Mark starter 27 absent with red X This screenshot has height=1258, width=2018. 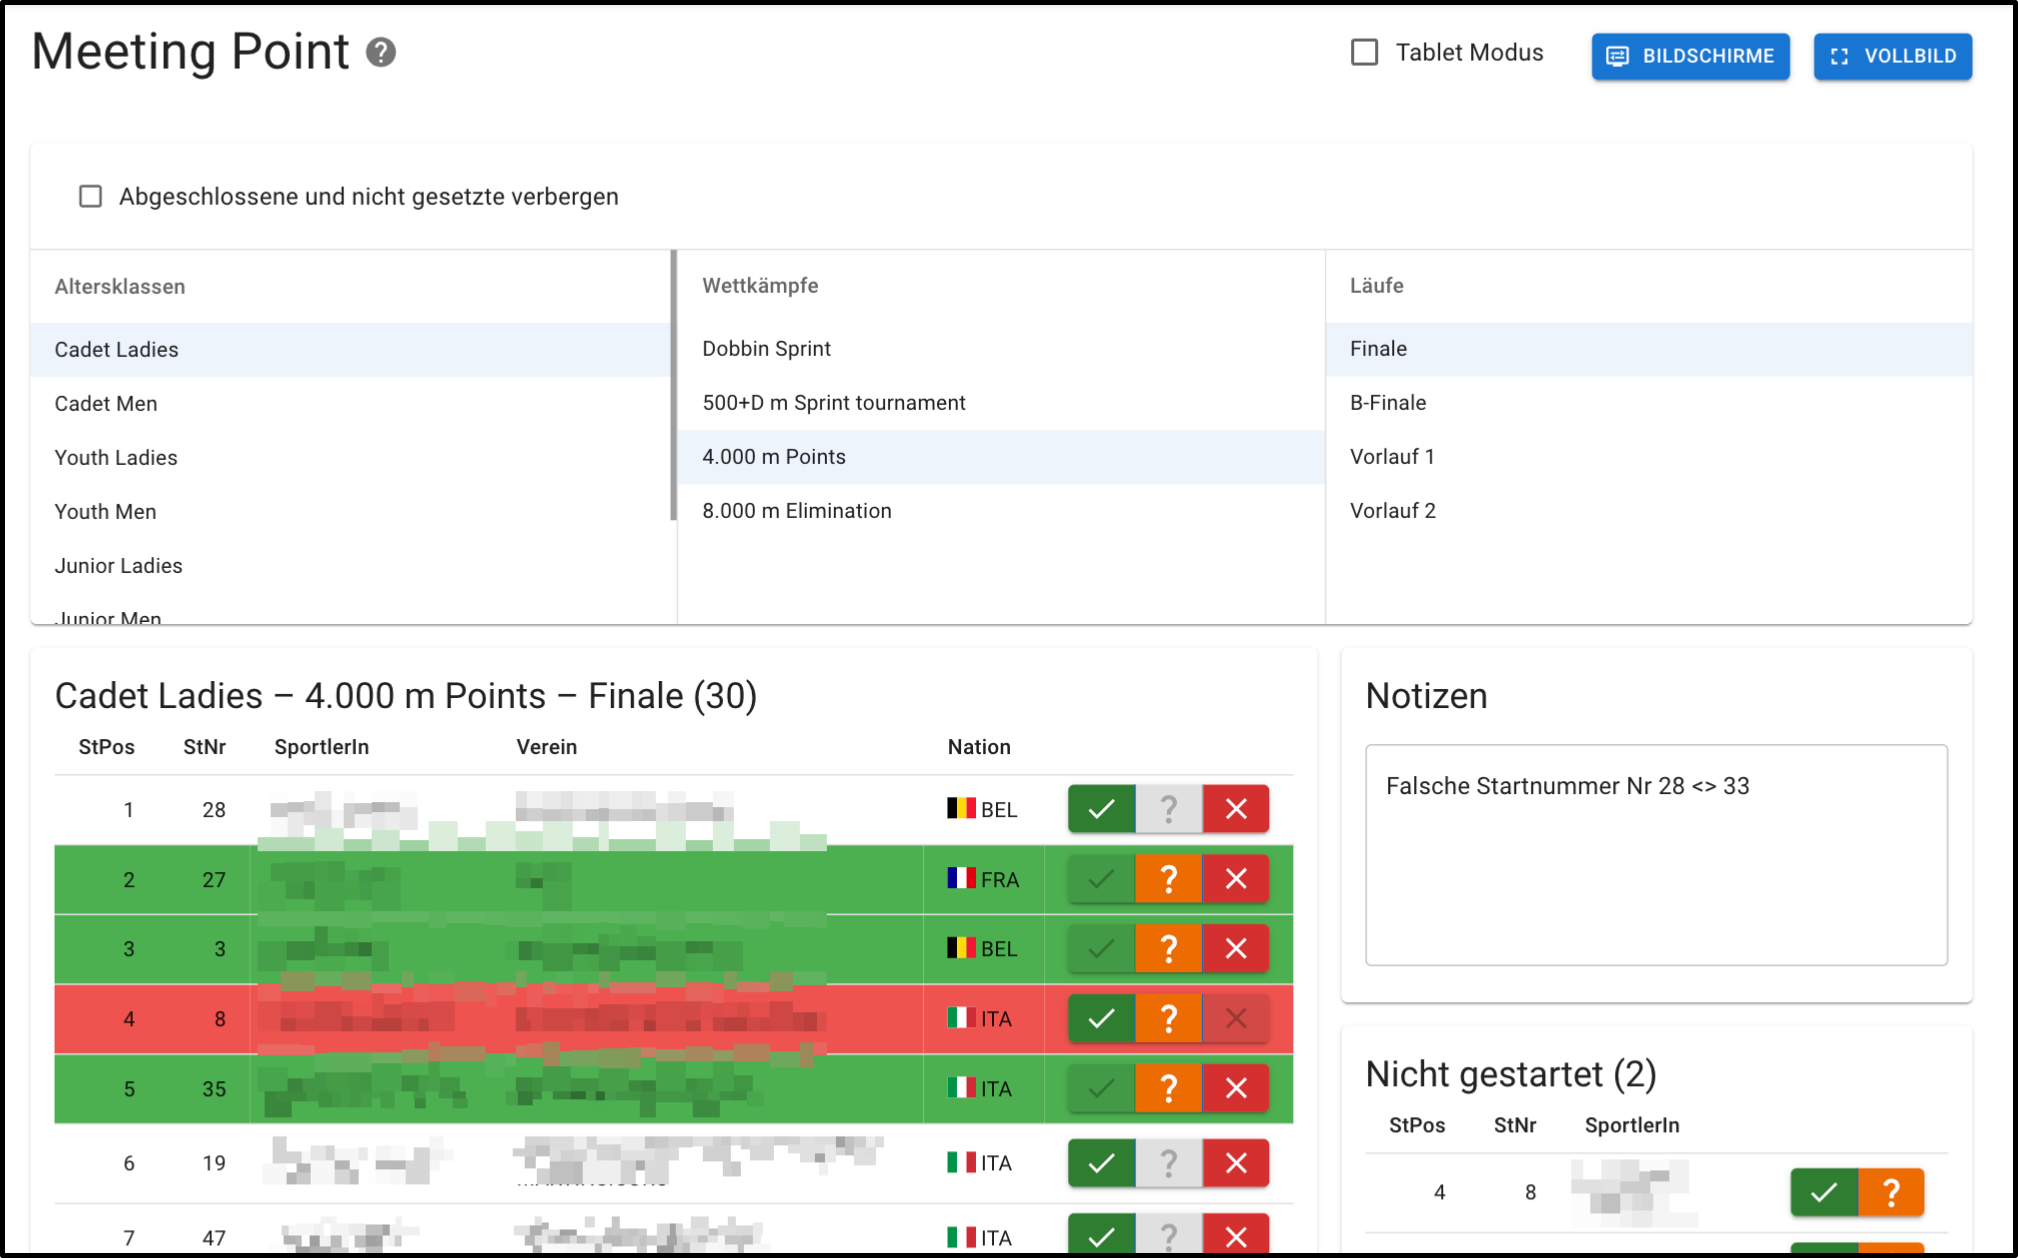[1236, 879]
